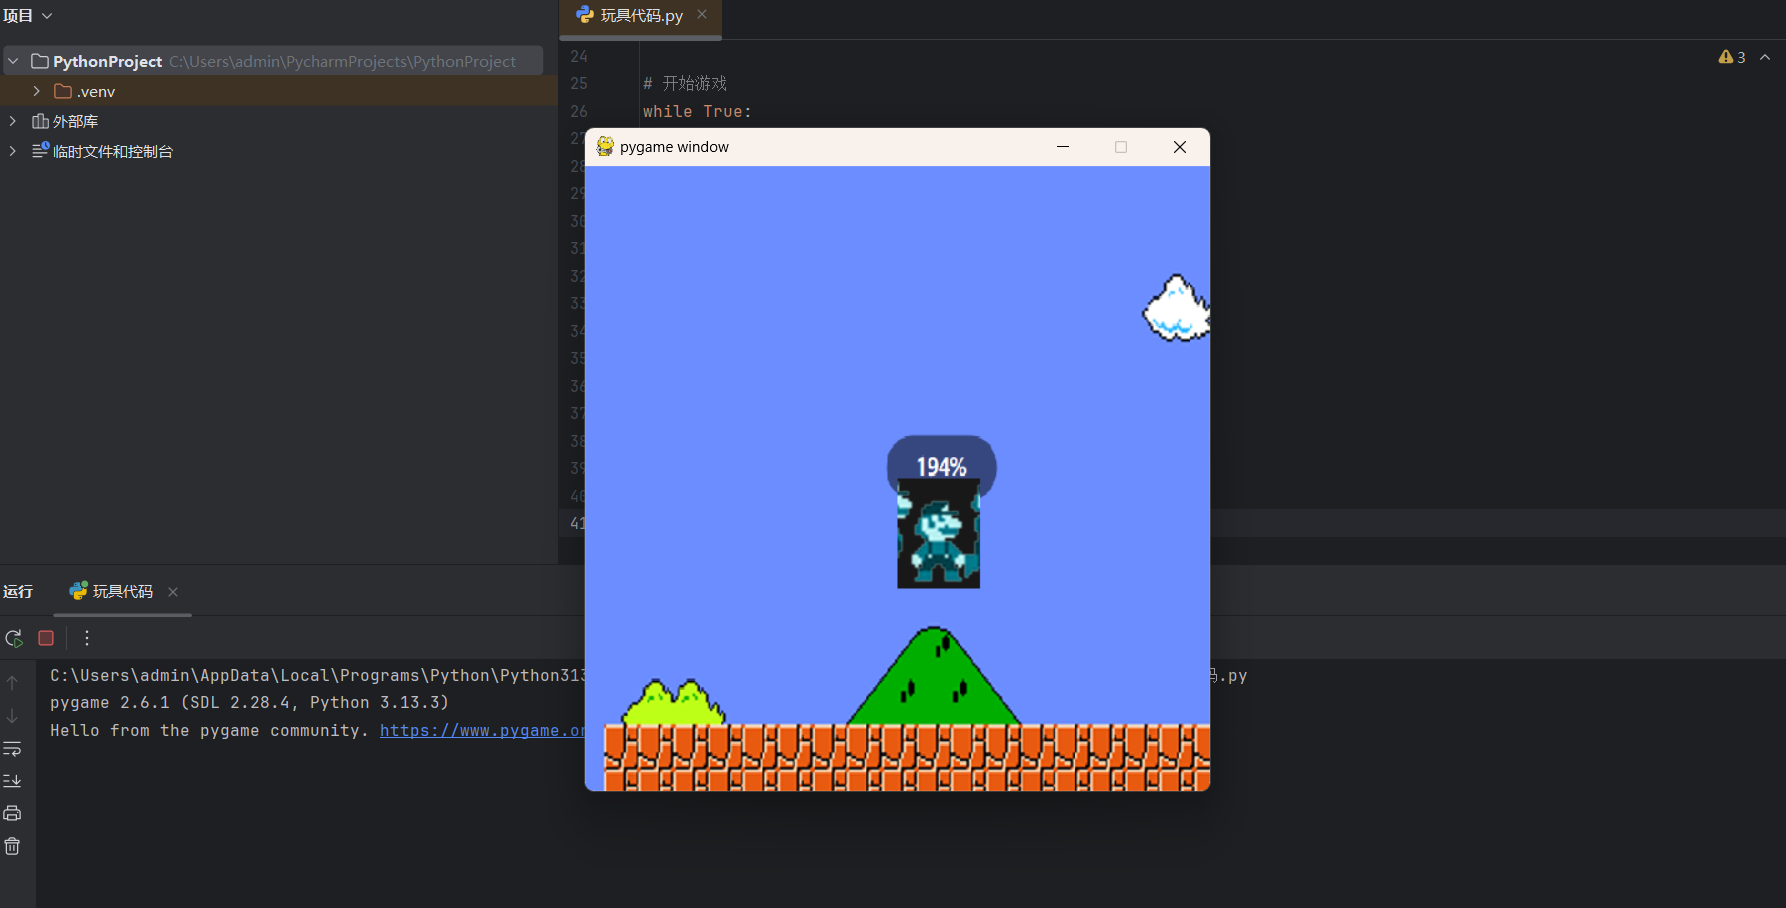The height and width of the screenshot is (908, 1786).
Task: Select 外部库 in the project tree
Action: 65,121
